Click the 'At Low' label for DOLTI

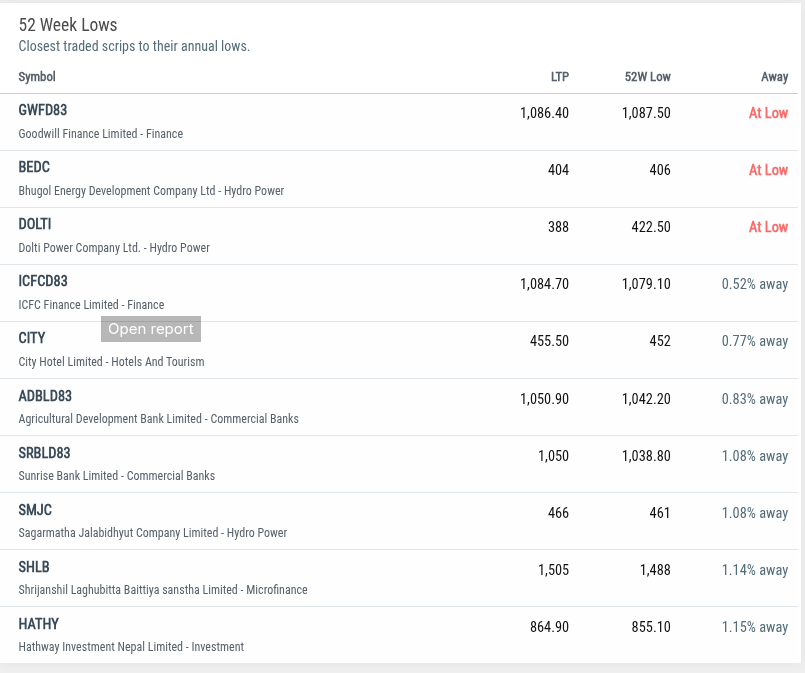[768, 227]
